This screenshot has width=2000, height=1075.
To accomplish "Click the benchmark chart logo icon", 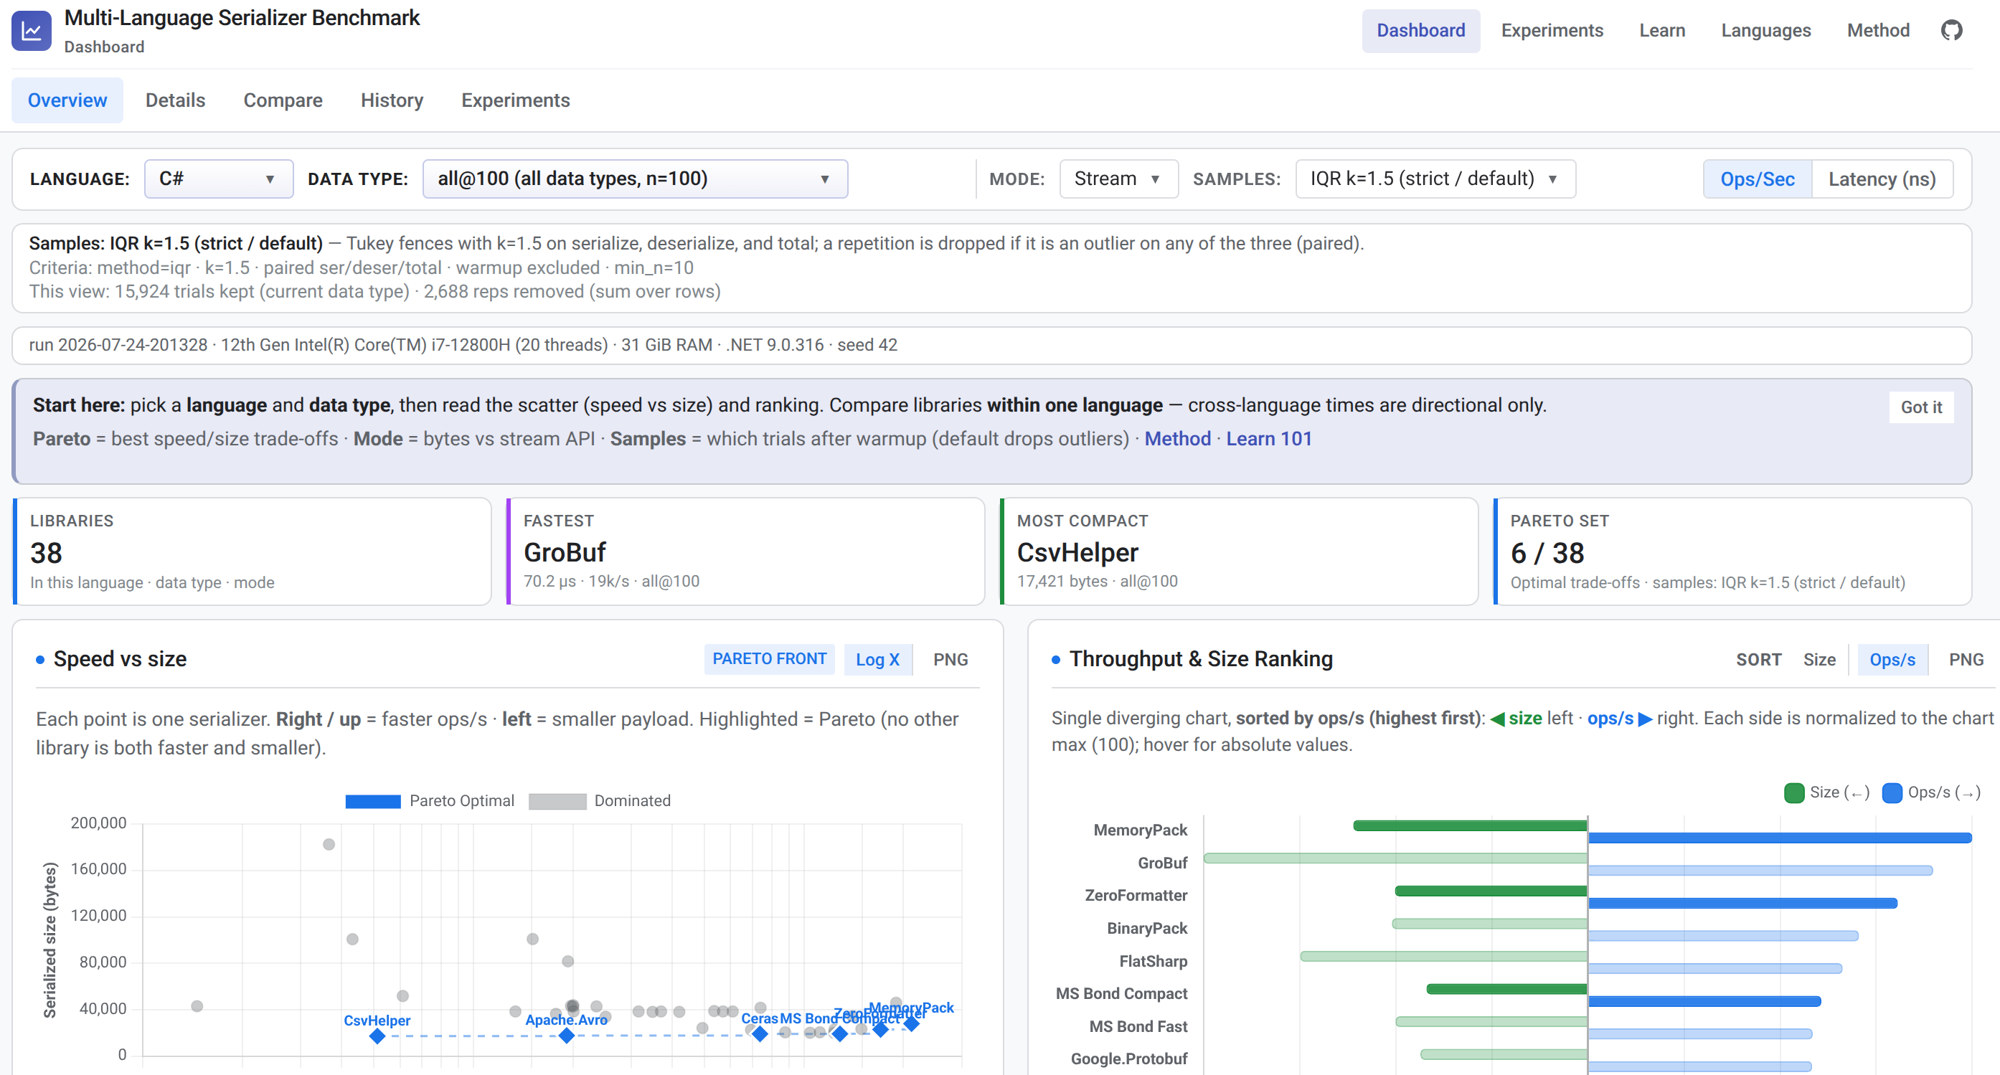I will [31, 31].
